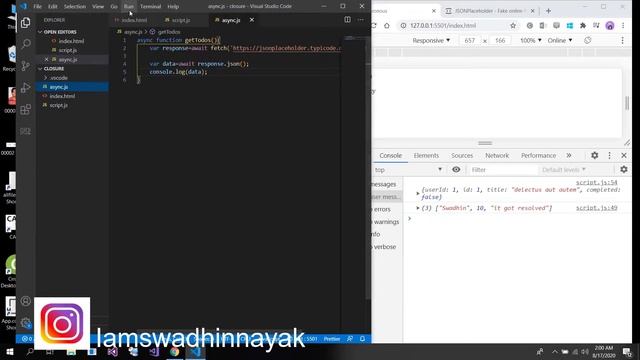Open the Chrome profile avatar
Image resolution: width=640 pixels, height=360 pixels.
coord(610,25)
